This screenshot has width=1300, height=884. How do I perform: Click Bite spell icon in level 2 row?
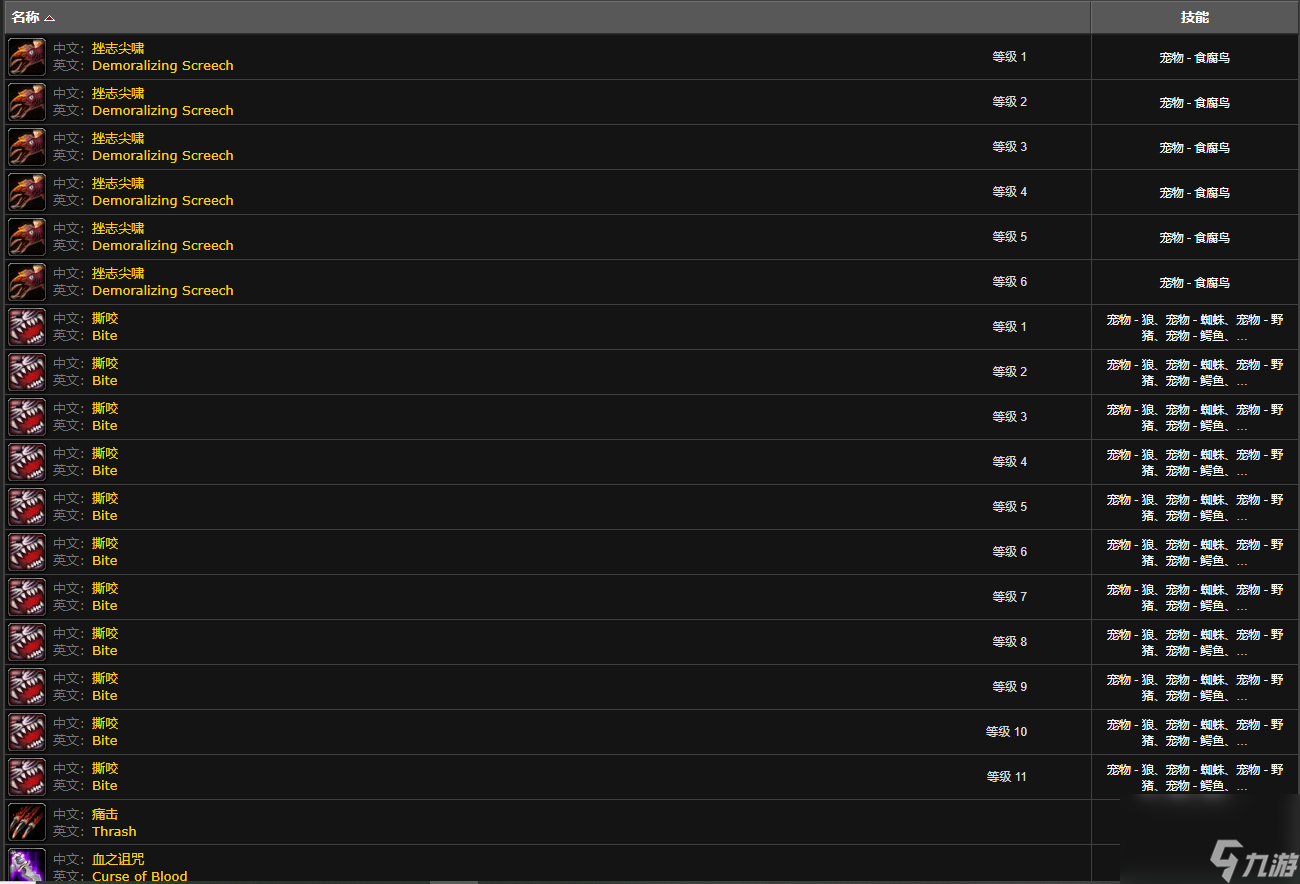[x=27, y=372]
